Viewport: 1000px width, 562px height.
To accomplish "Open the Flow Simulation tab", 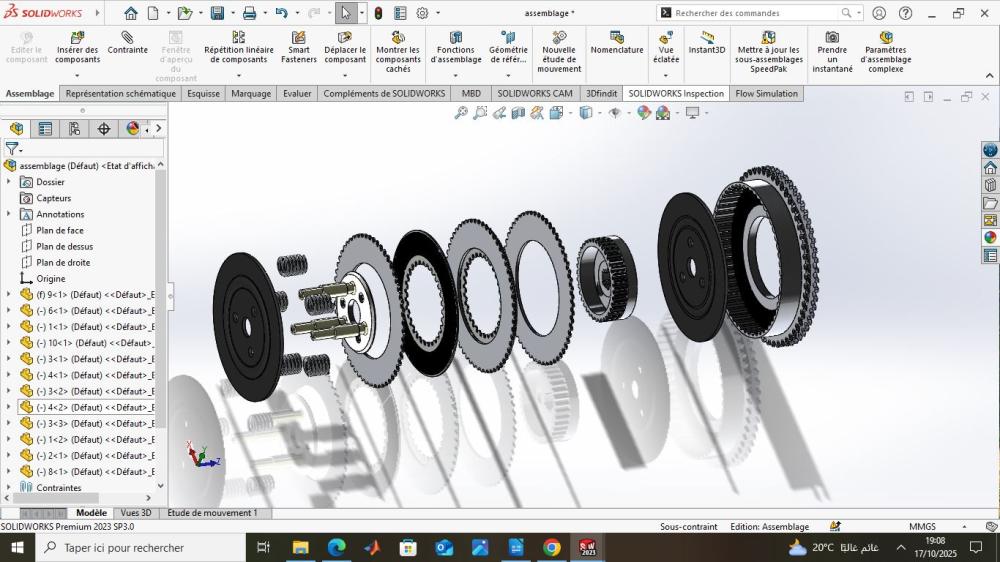I will point(766,94).
